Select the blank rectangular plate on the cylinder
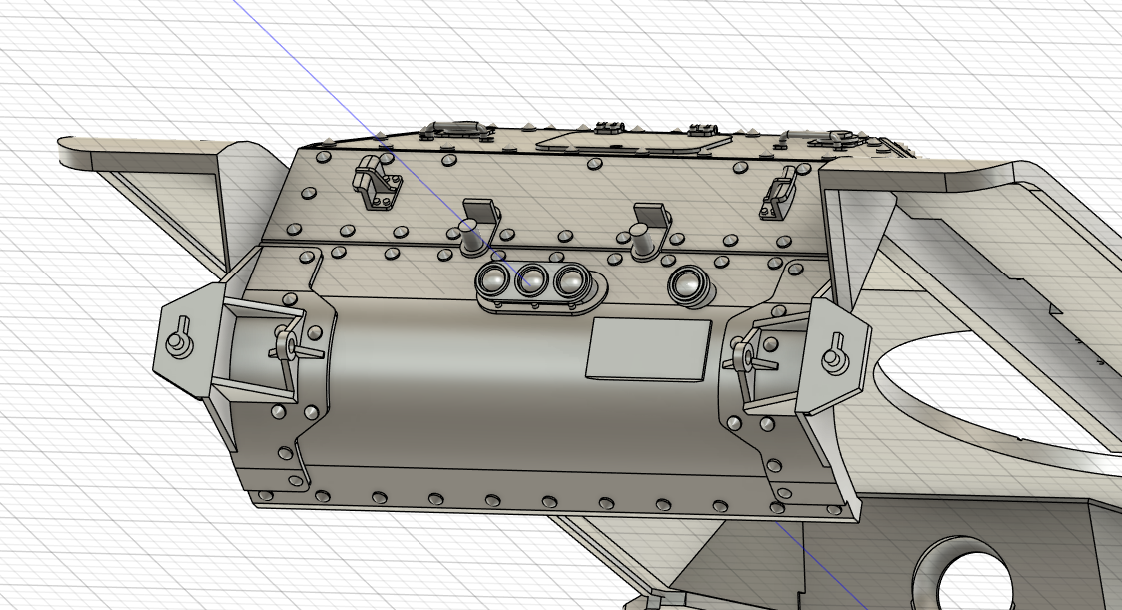Image resolution: width=1122 pixels, height=610 pixels. point(648,350)
